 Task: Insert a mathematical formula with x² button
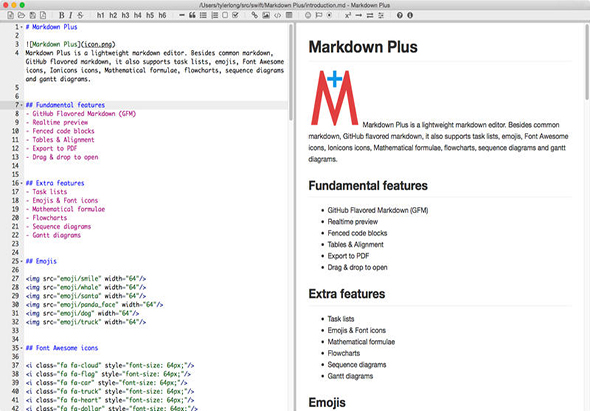point(348,15)
